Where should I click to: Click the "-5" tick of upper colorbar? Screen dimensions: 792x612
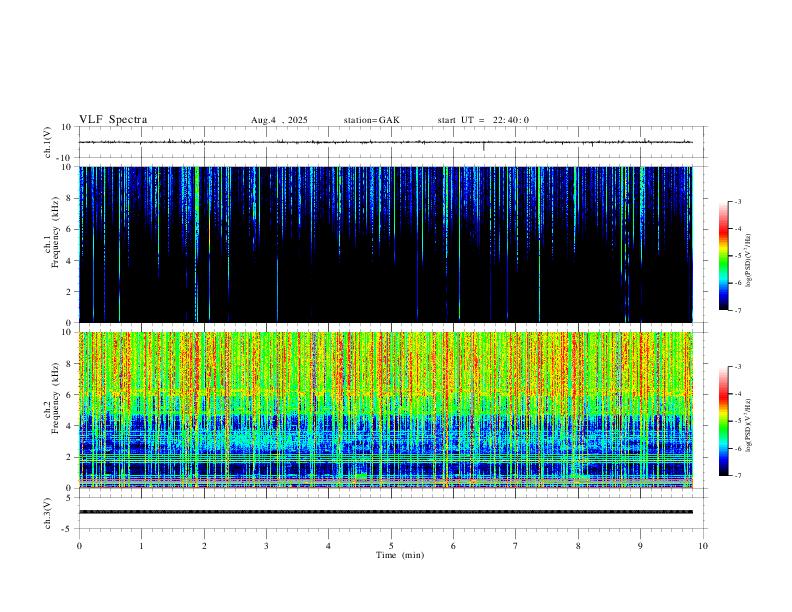click(738, 256)
